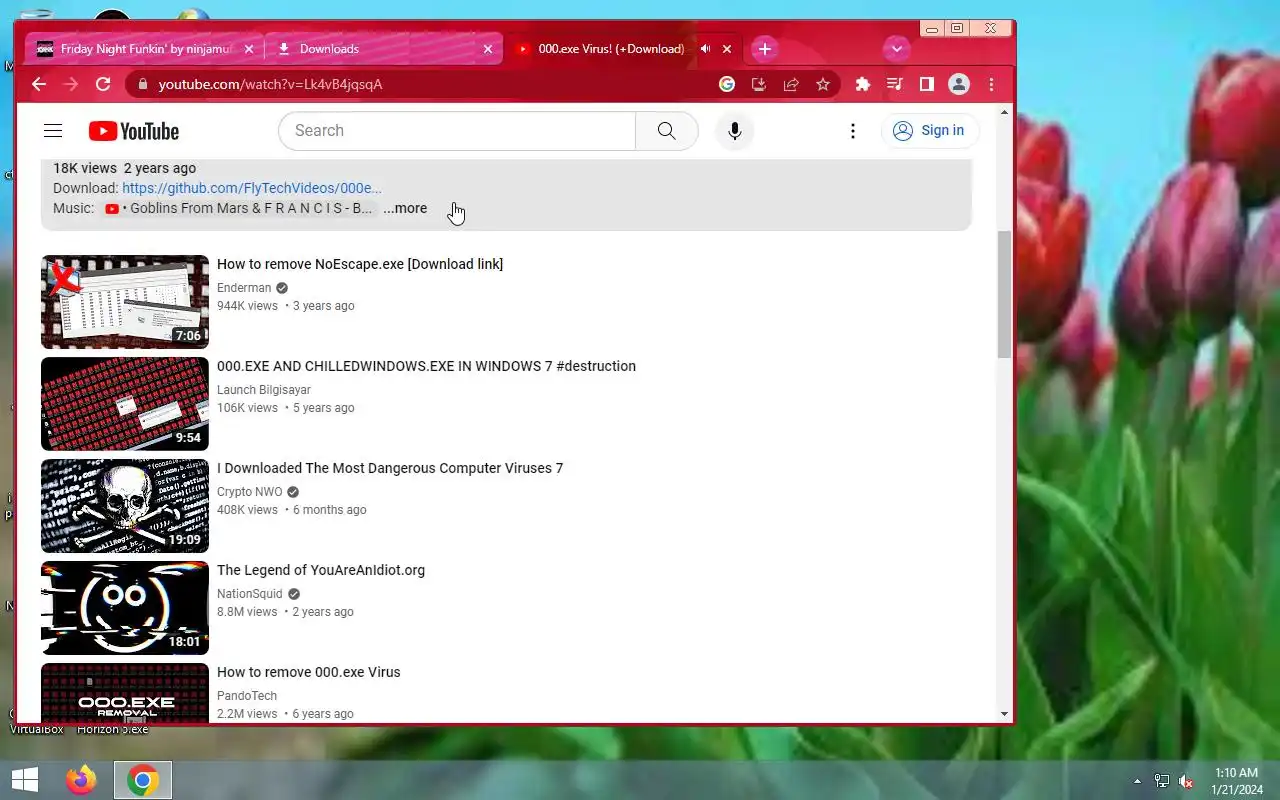Click the page vertical scrollbar thumb
Viewport: 1280px width, 800px height.
point(1005,294)
